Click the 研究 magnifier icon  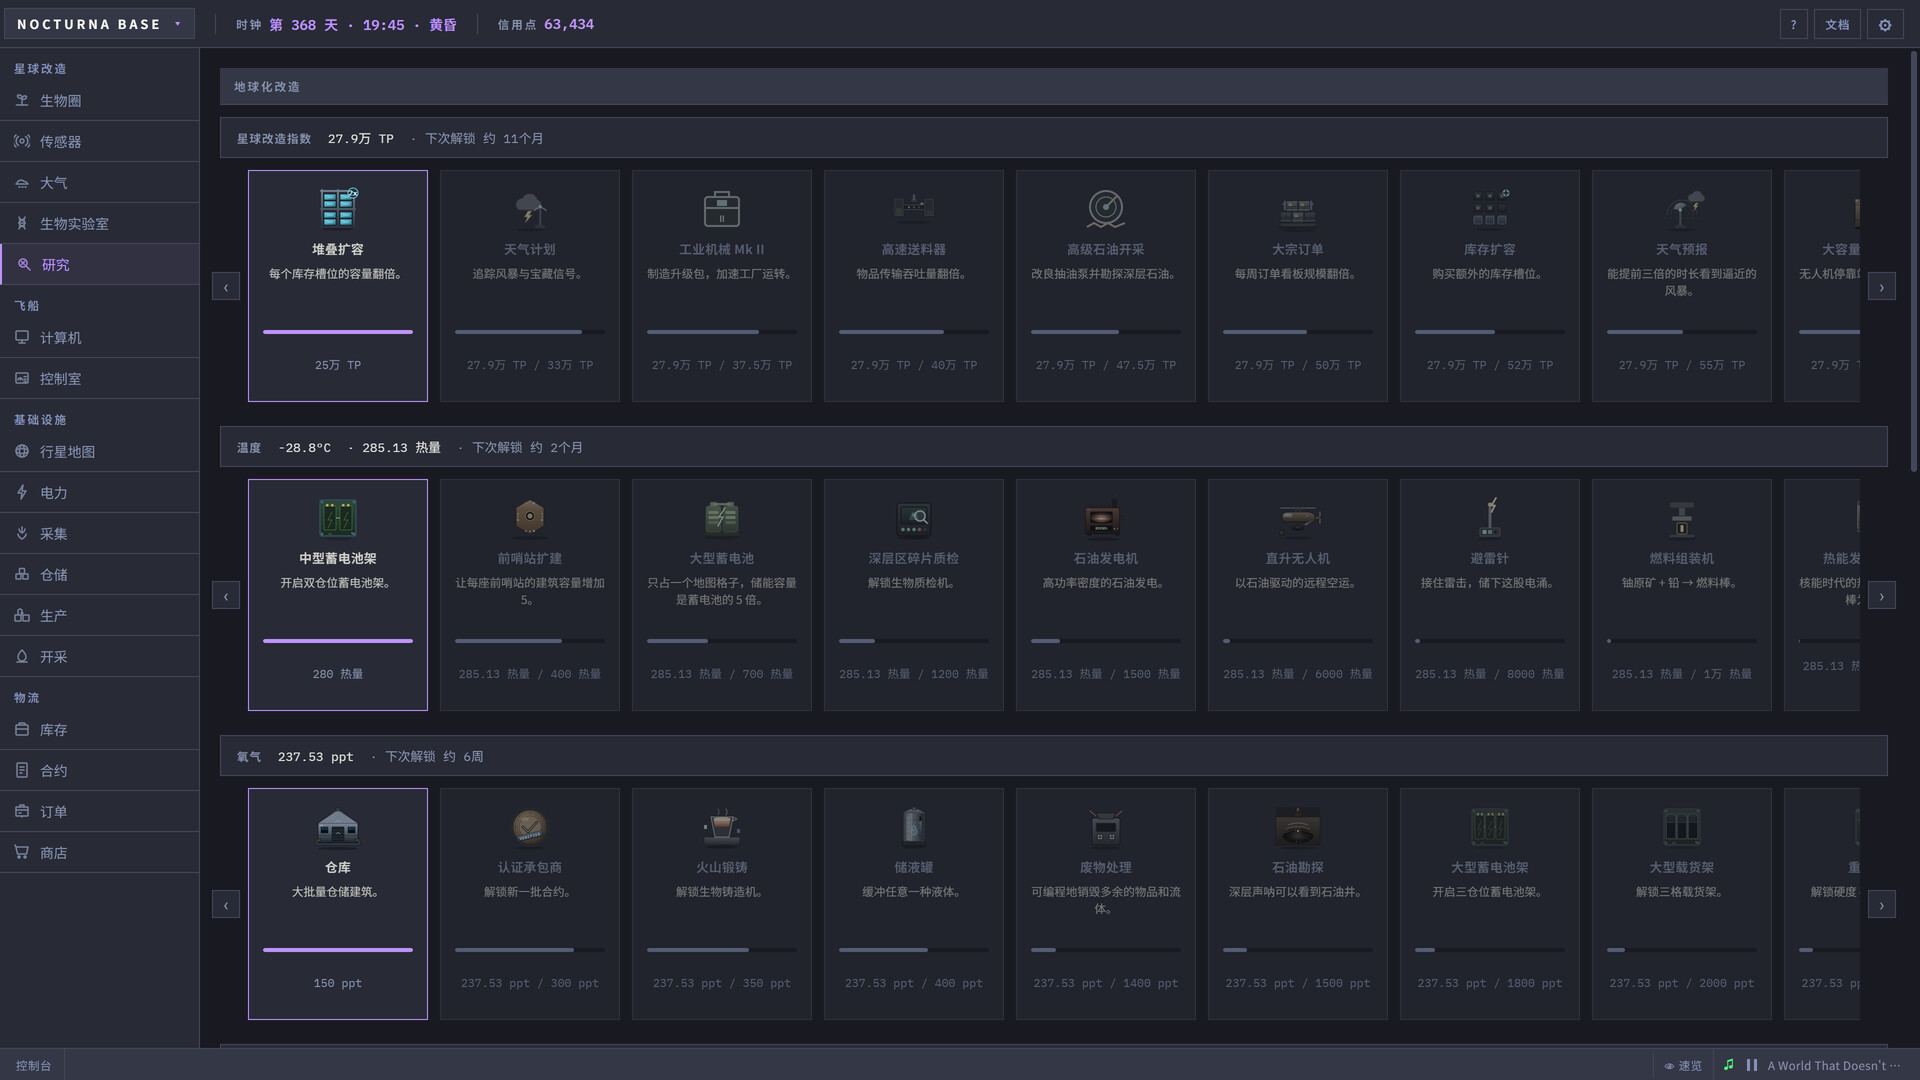pos(24,265)
